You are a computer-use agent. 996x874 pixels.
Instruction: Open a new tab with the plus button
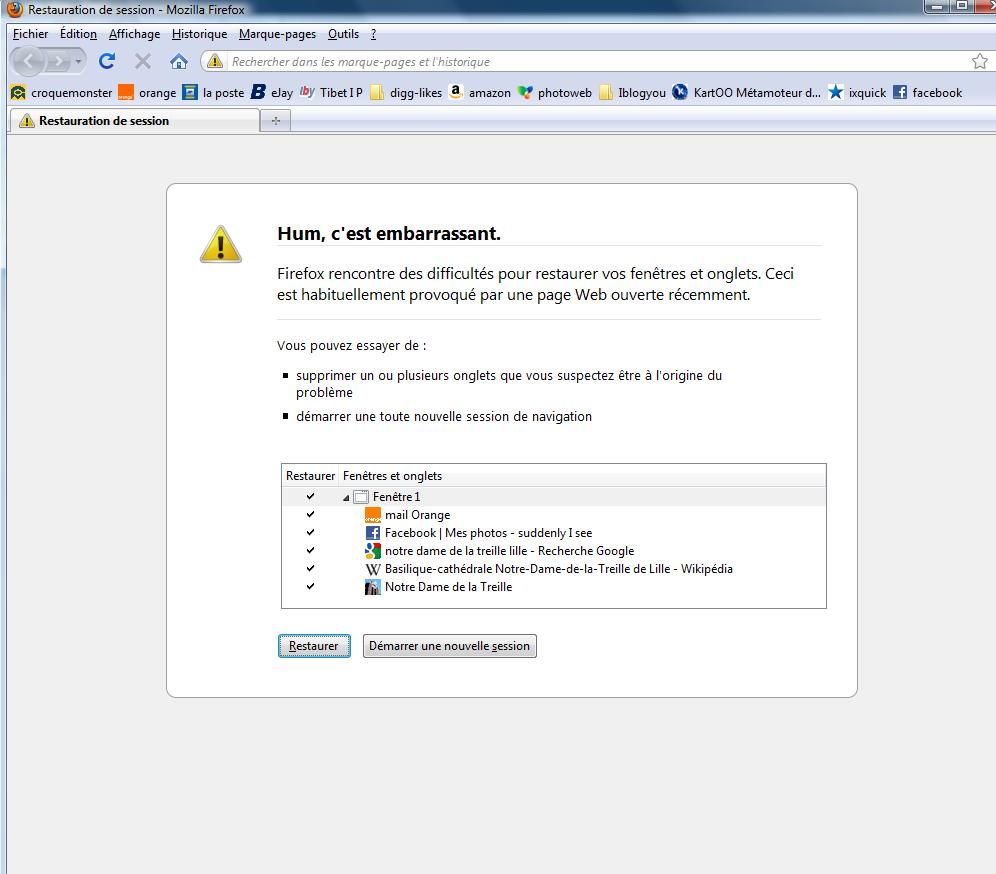pos(276,121)
